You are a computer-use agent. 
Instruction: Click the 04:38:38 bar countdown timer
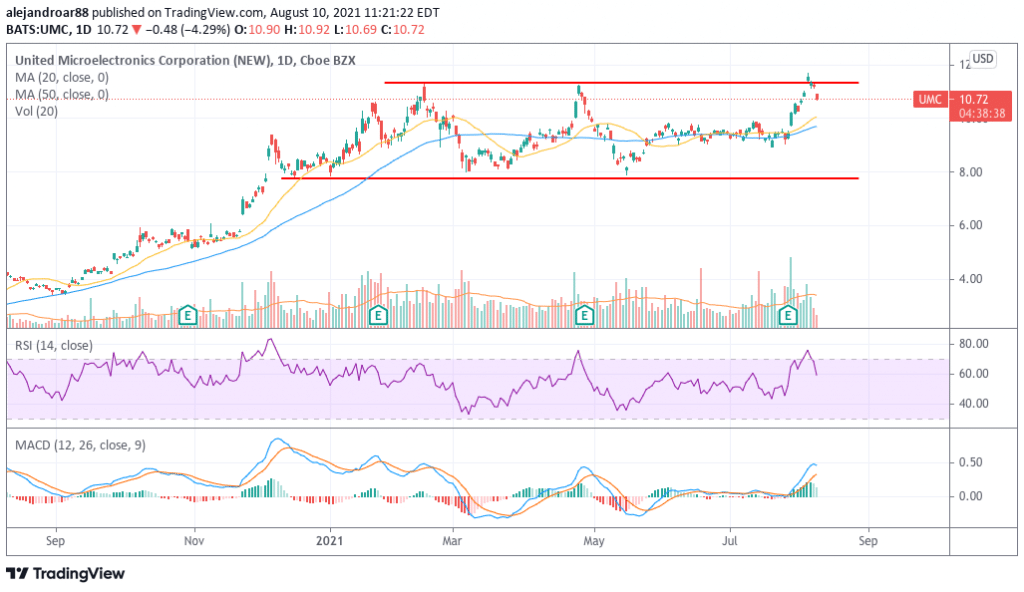tap(982, 114)
